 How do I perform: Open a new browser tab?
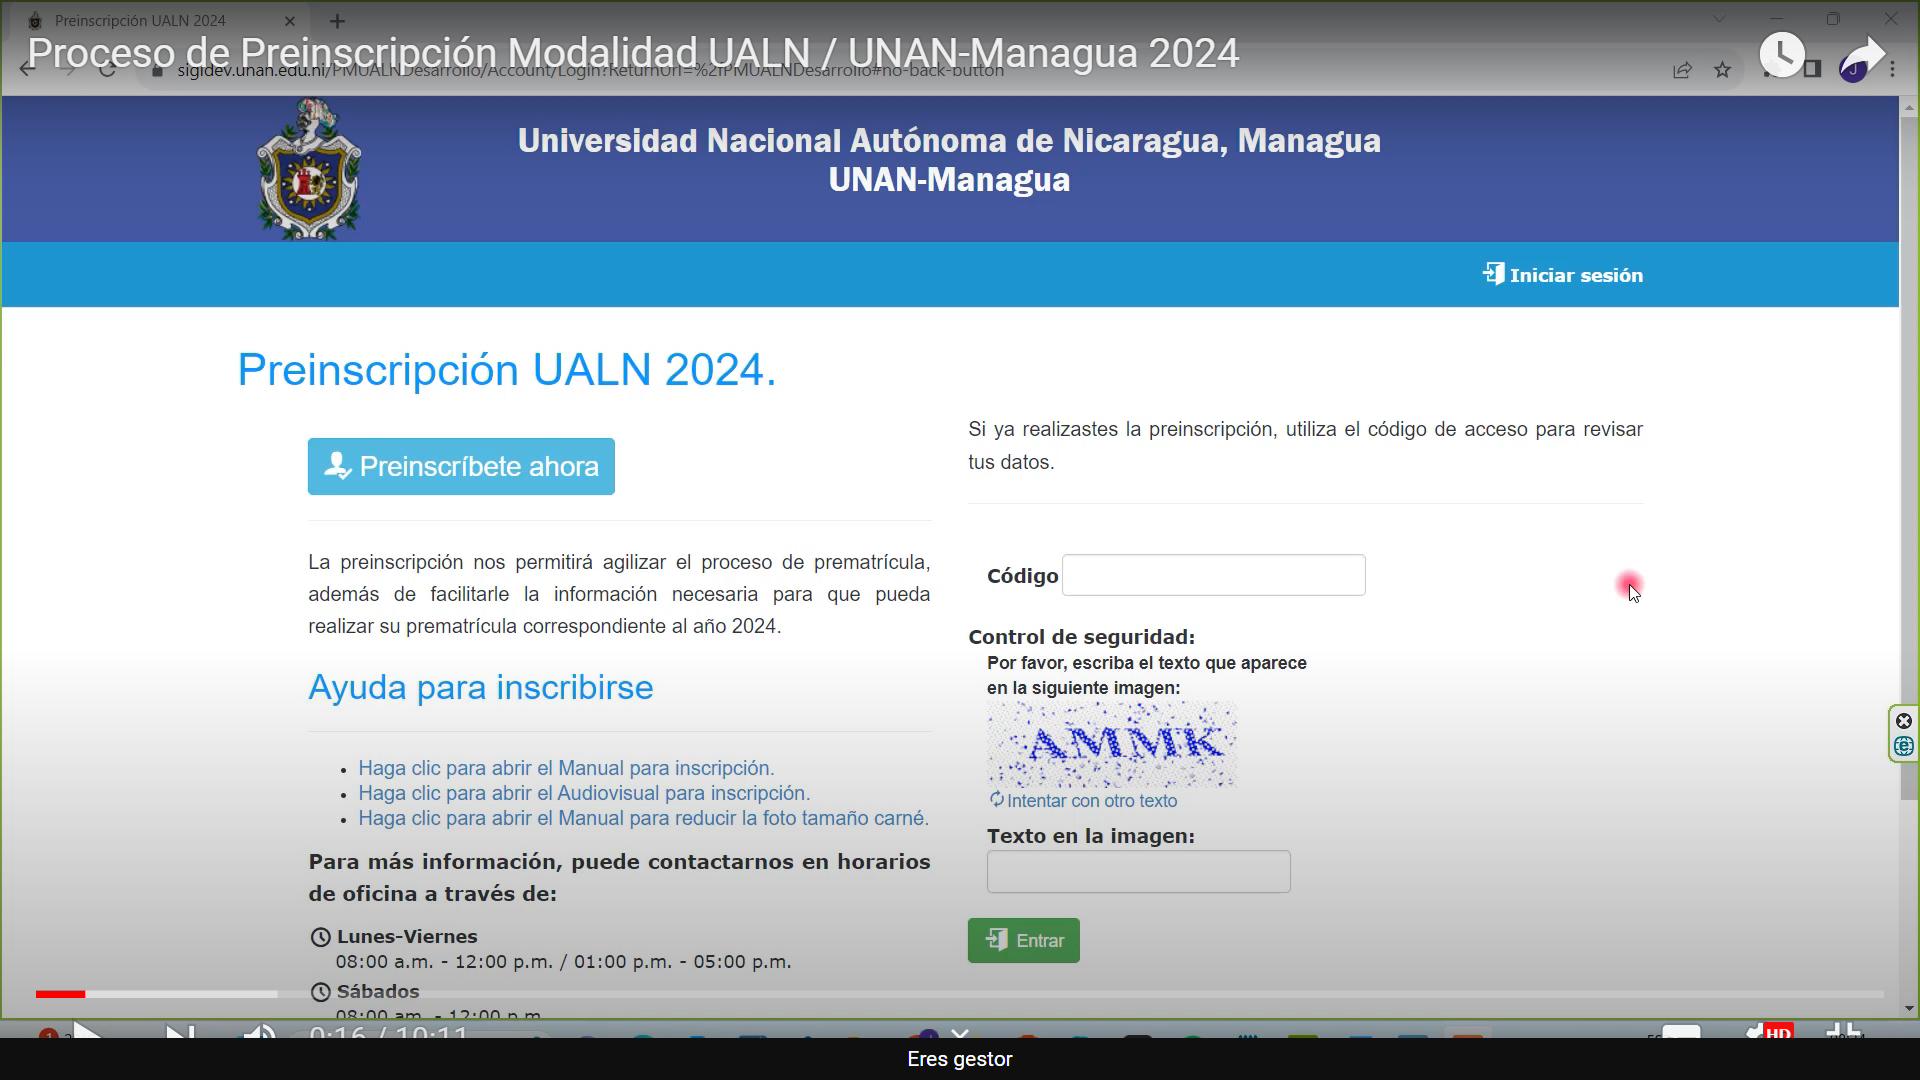(338, 21)
